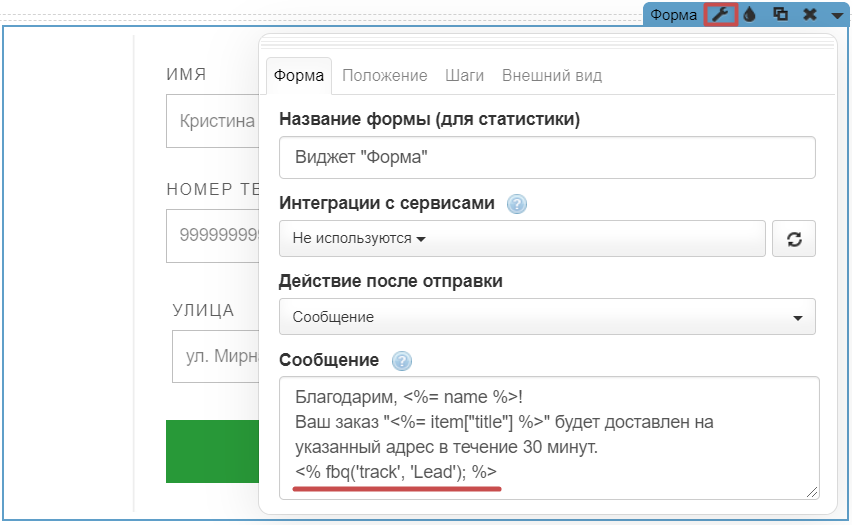Show help tooltip next to Сообщение label

pos(402,361)
